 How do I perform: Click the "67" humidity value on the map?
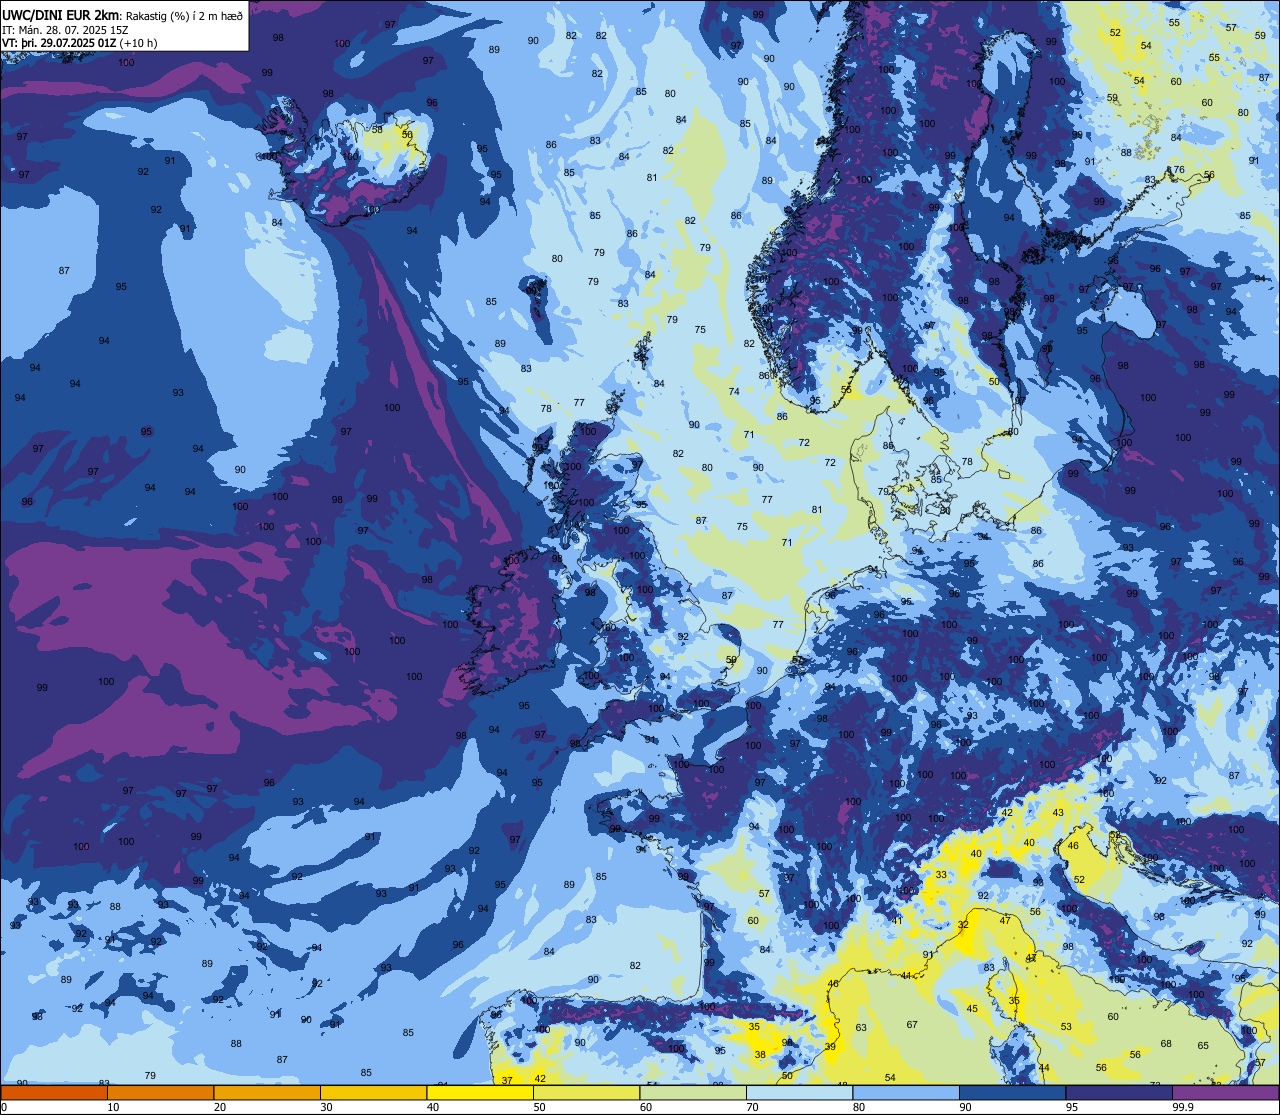pos(912,1024)
